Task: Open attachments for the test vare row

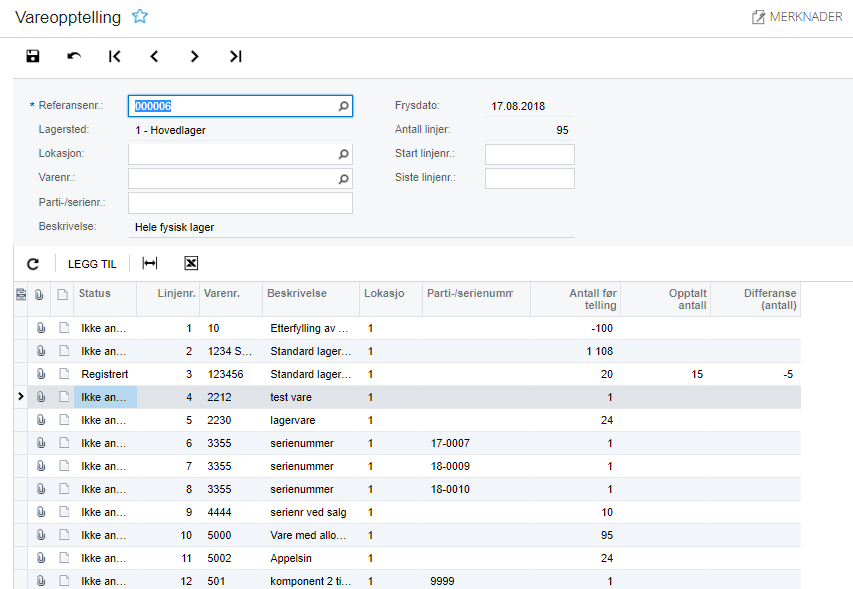Action: (x=41, y=397)
